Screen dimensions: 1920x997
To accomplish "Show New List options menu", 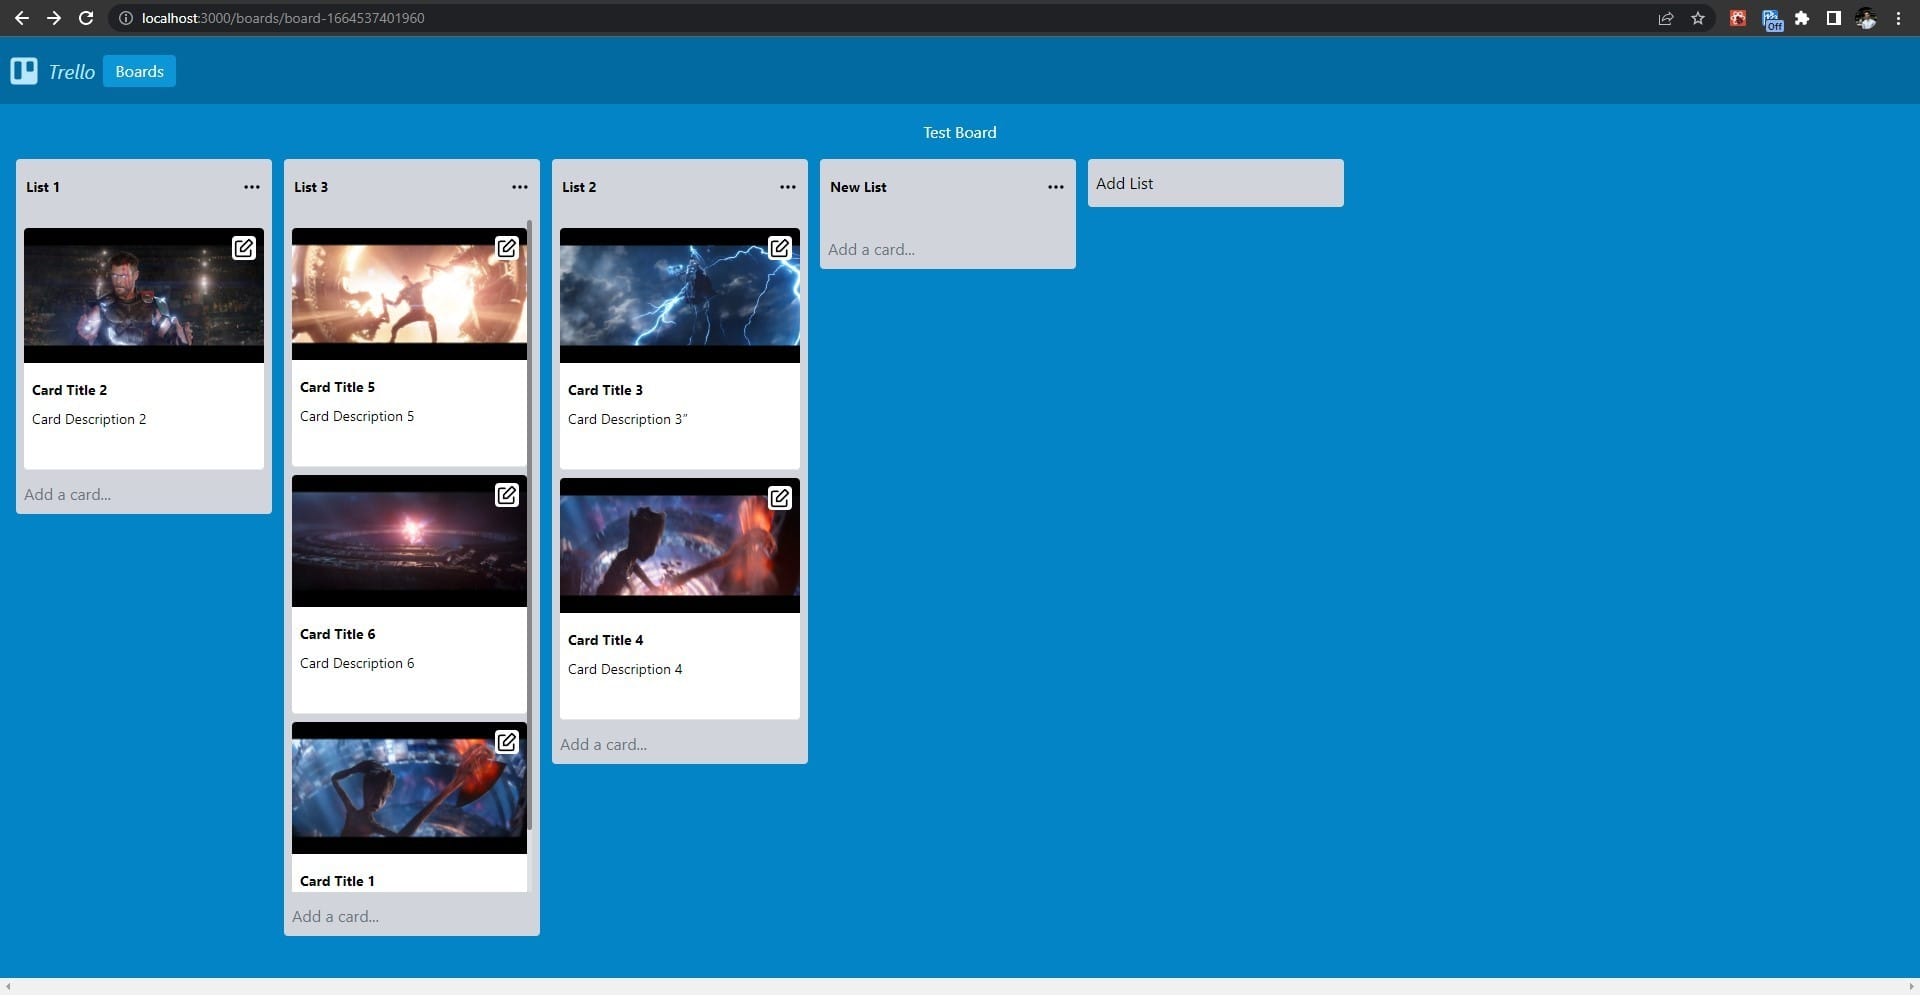I will coord(1056,187).
